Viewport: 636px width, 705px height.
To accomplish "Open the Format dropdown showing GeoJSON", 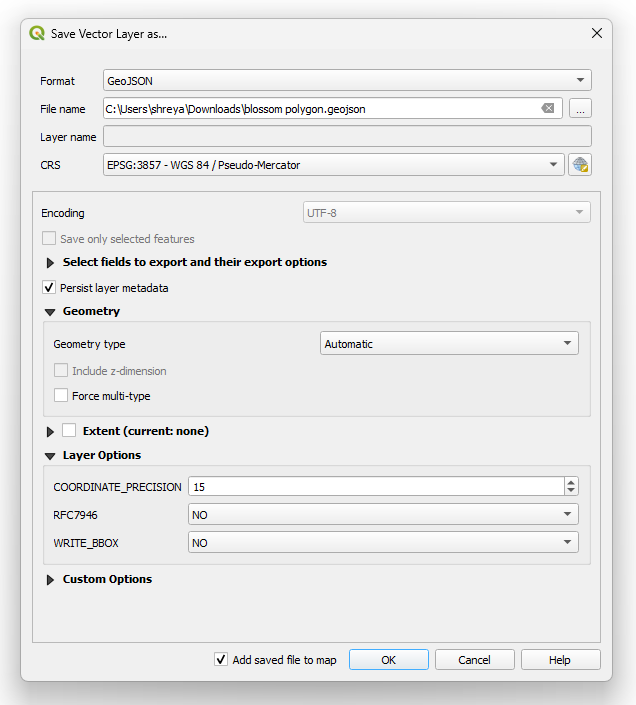I will coord(347,81).
